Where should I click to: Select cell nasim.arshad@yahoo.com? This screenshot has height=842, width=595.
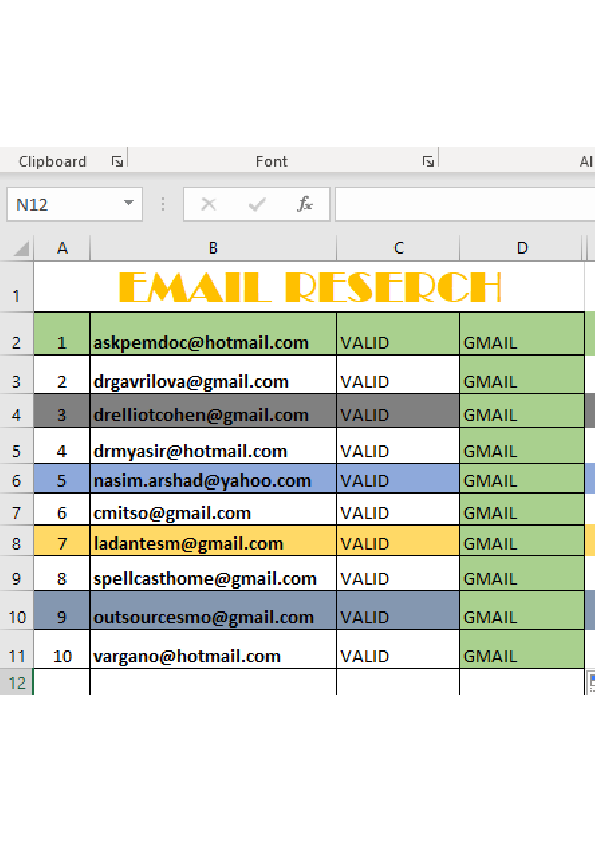(x=213, y=478)
